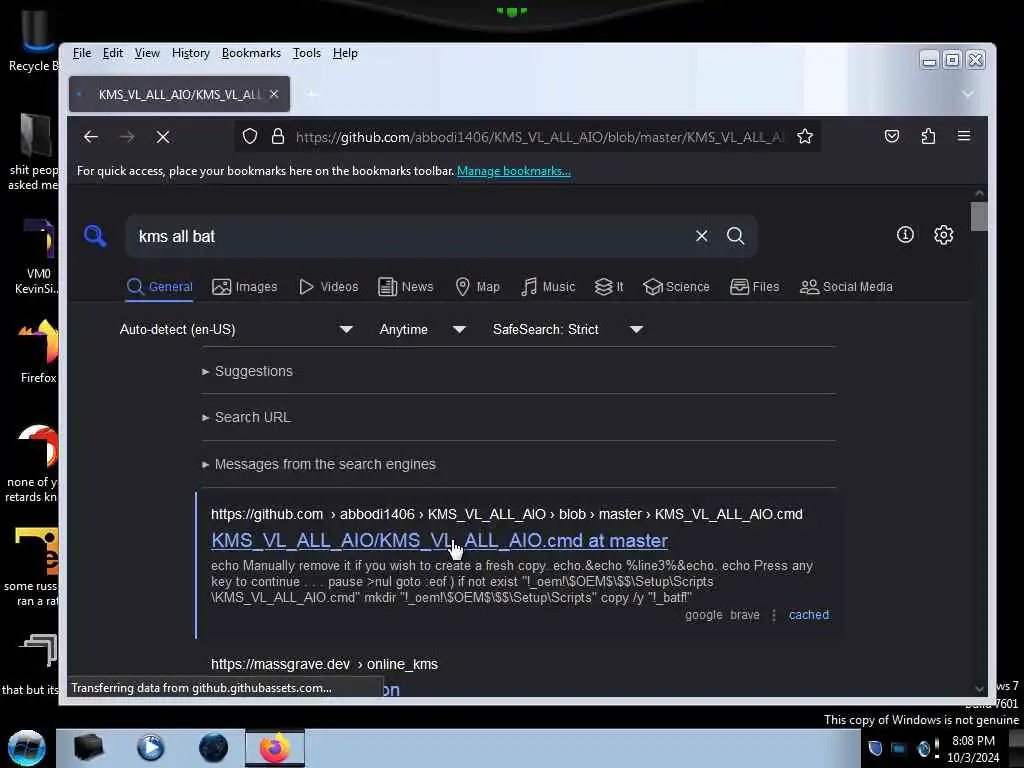The image size is (1024, 768).
Task: Open the Anytime time range dropdown
Action: click(422, 329)
